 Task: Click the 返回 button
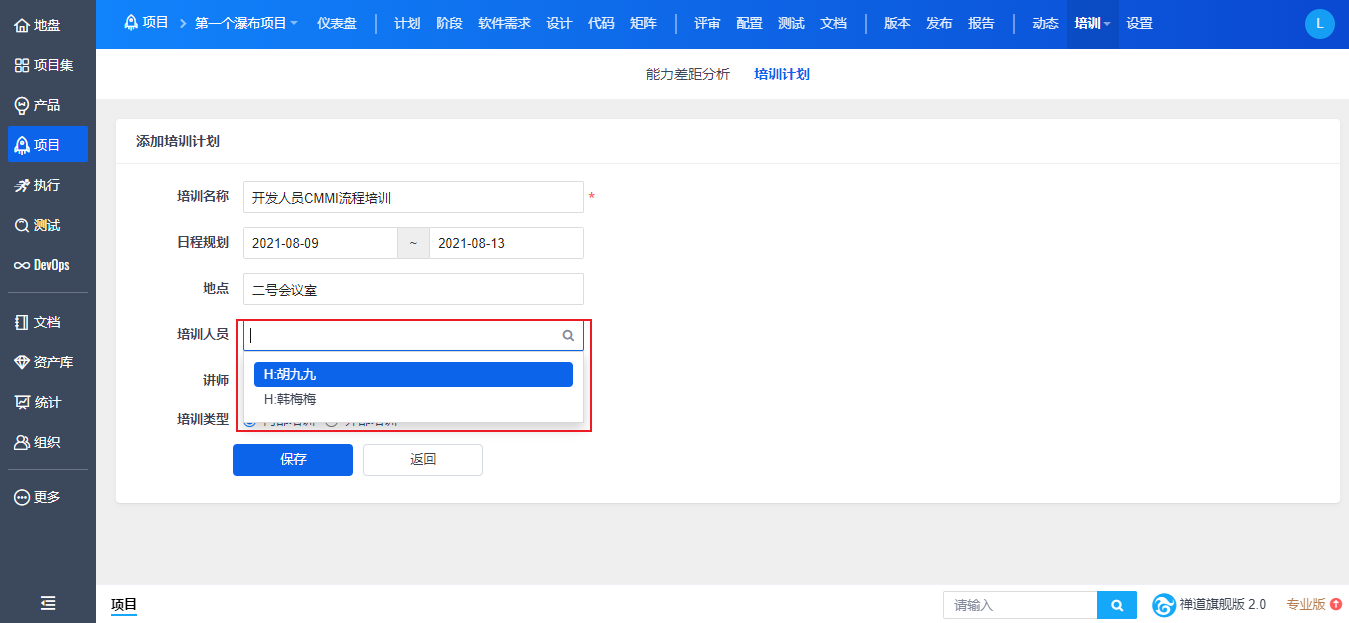click(423, 460)
